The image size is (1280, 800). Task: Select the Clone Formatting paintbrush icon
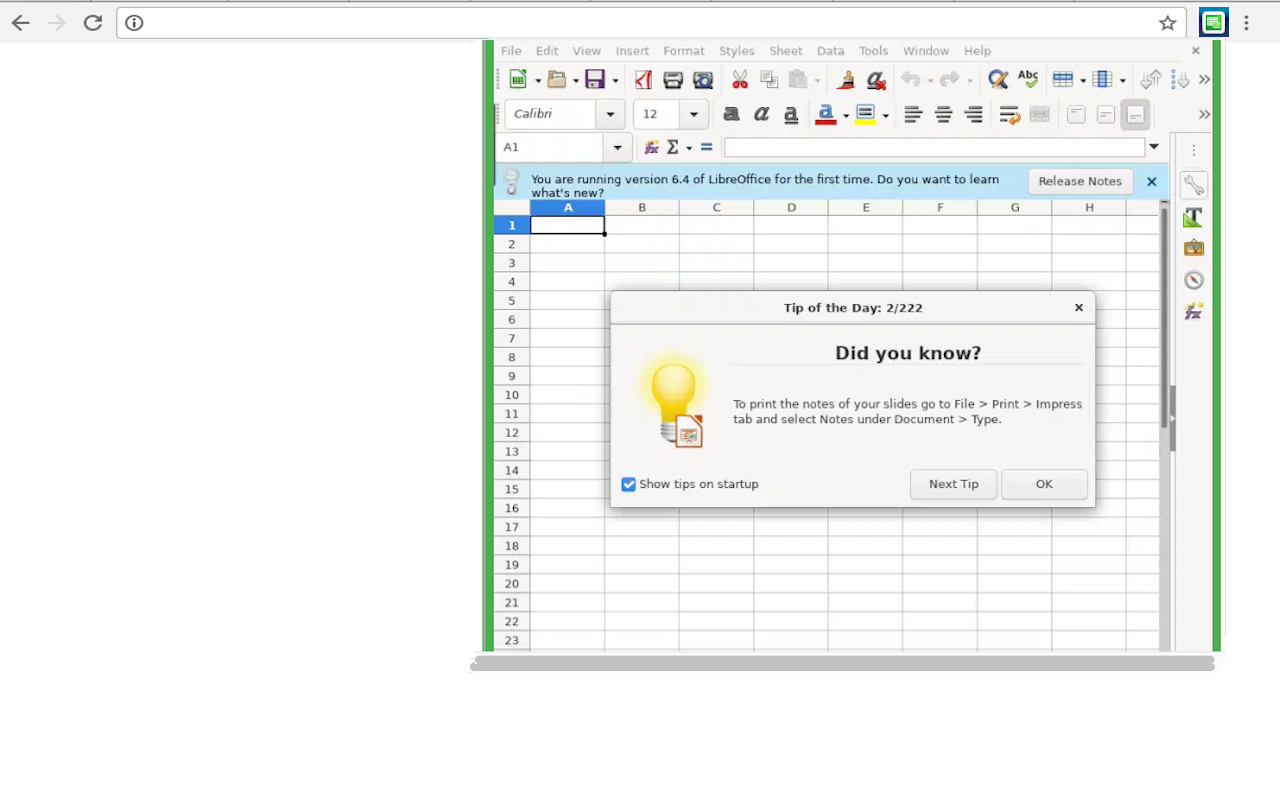coord(846,80)
